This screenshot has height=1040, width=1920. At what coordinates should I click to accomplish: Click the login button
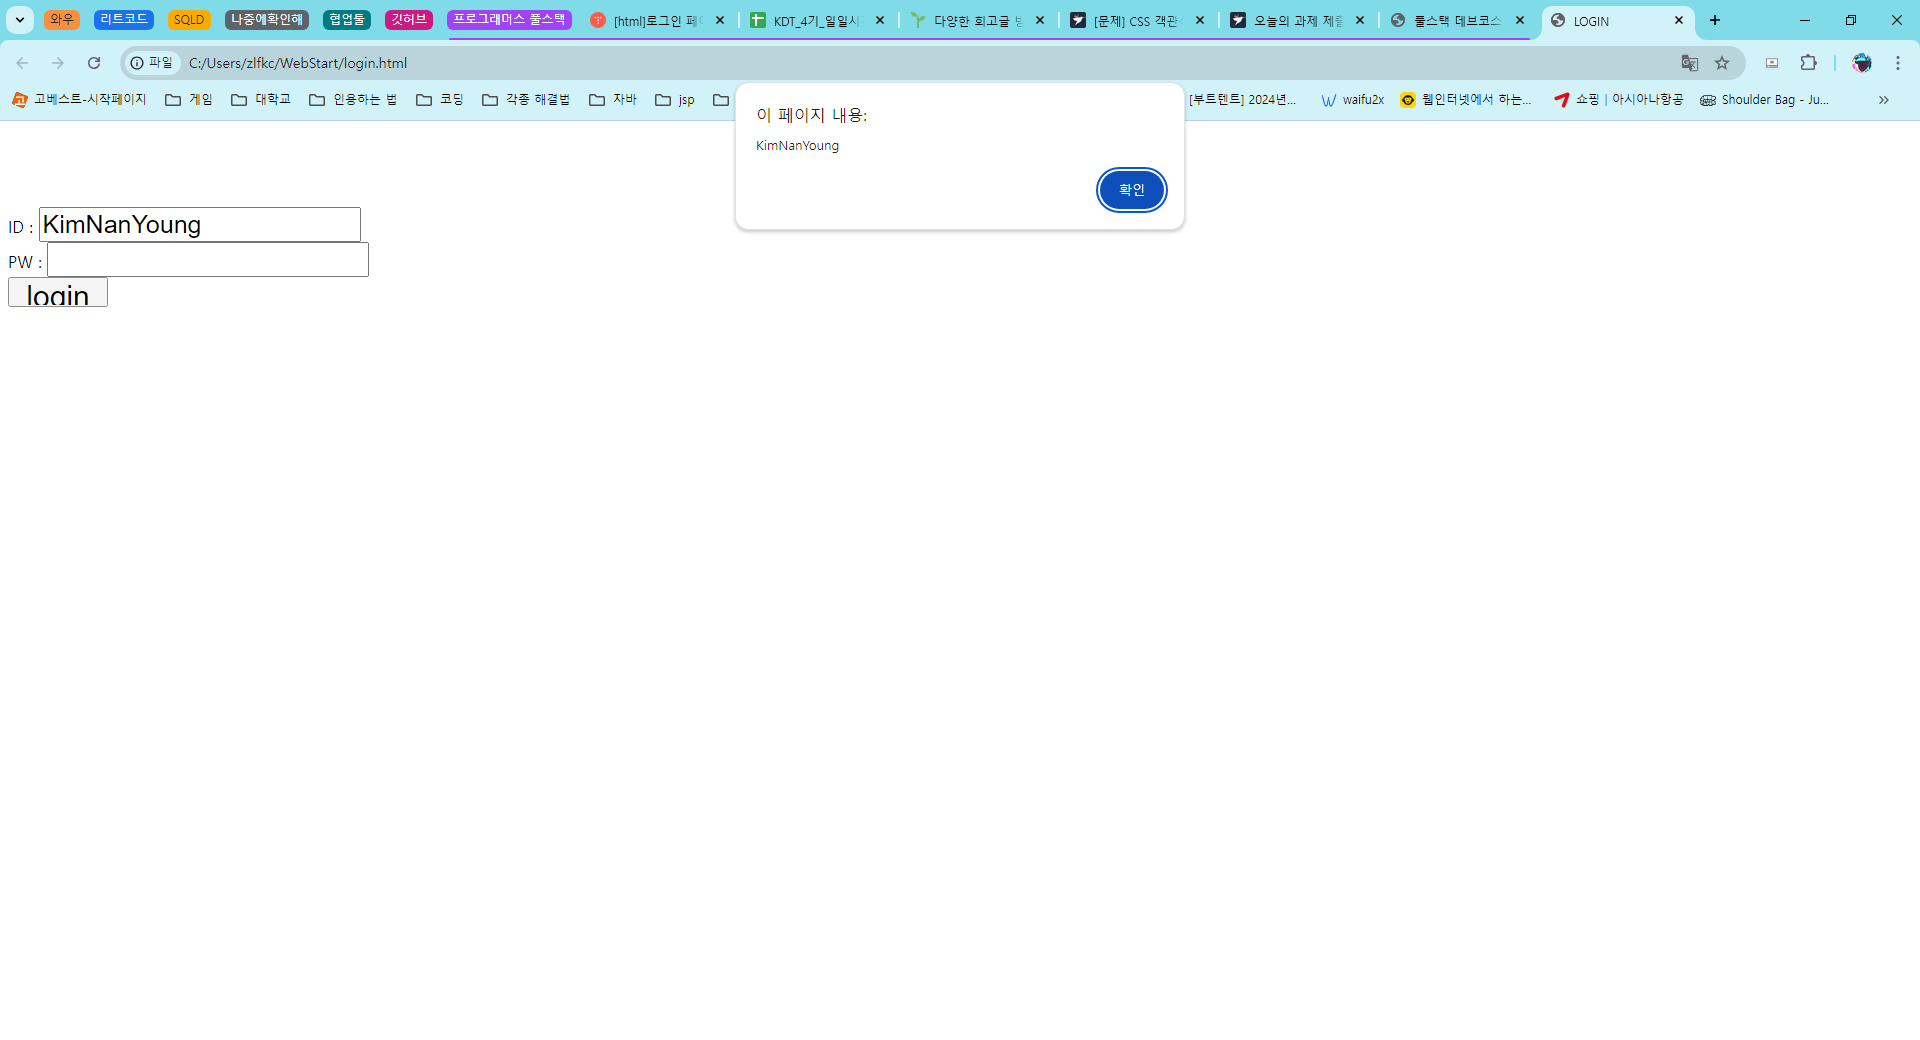pos(58,293)
